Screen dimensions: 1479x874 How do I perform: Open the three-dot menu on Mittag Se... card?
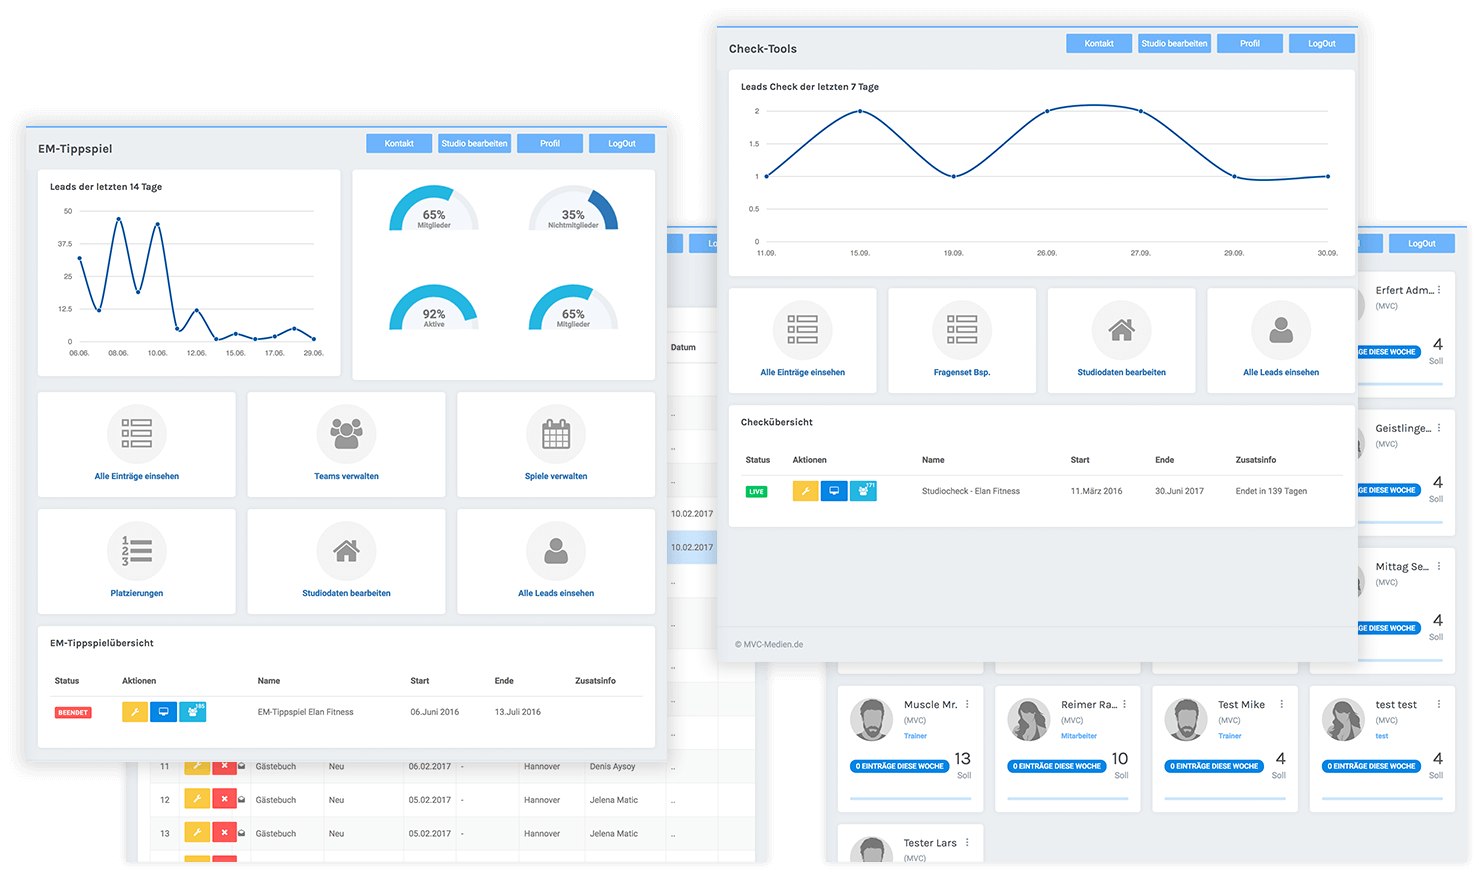coord(1439,566)
